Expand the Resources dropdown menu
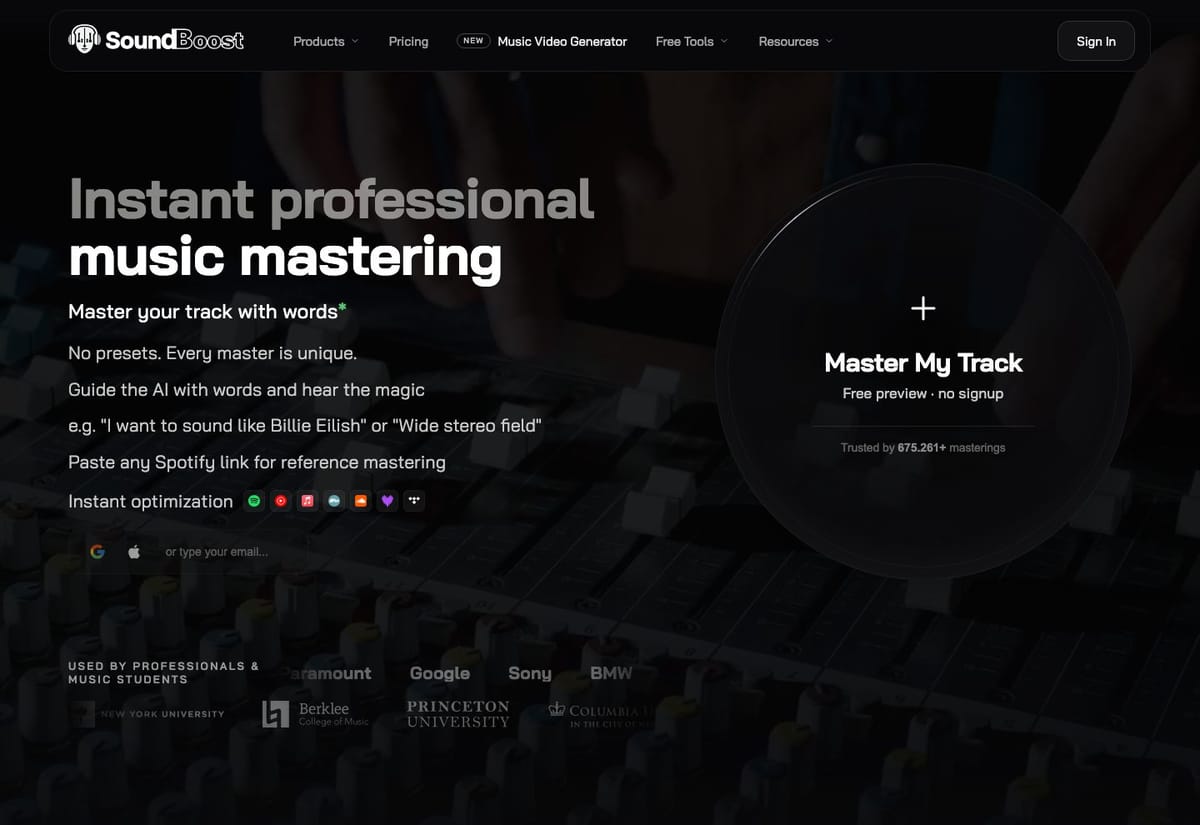 tap(796, 41)
